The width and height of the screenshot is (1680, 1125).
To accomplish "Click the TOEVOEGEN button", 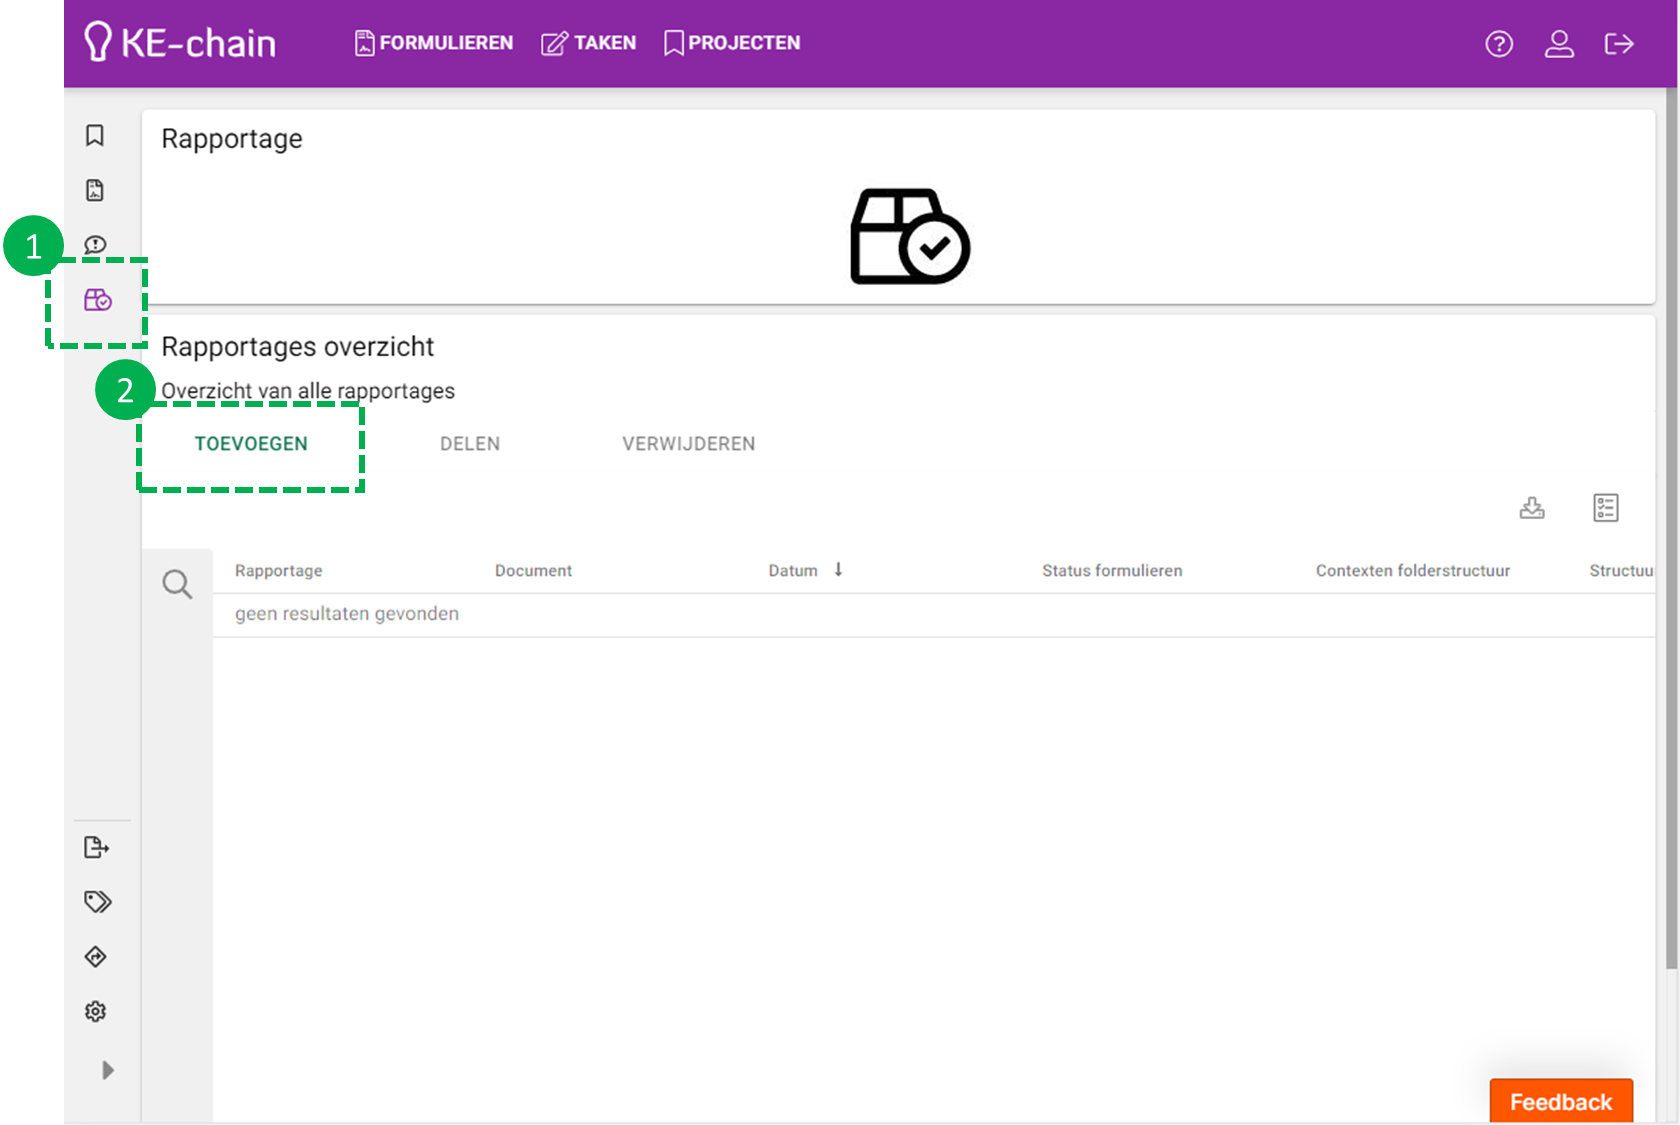I will tap(251, 444).
